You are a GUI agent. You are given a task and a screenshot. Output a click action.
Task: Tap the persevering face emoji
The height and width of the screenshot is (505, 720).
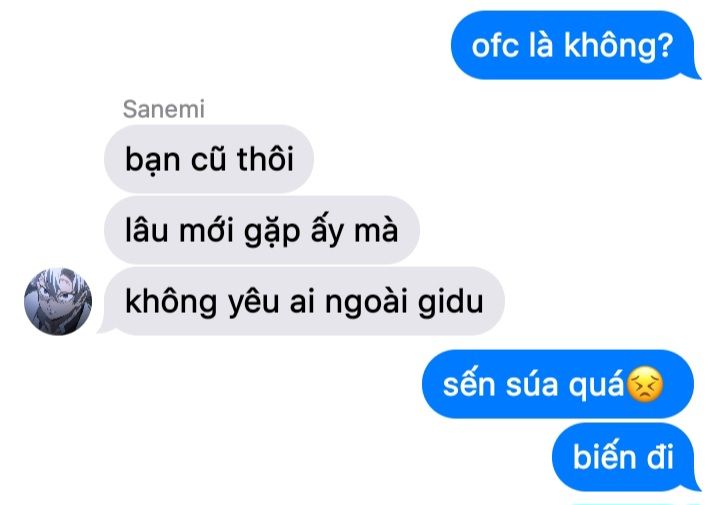point(645,385)
